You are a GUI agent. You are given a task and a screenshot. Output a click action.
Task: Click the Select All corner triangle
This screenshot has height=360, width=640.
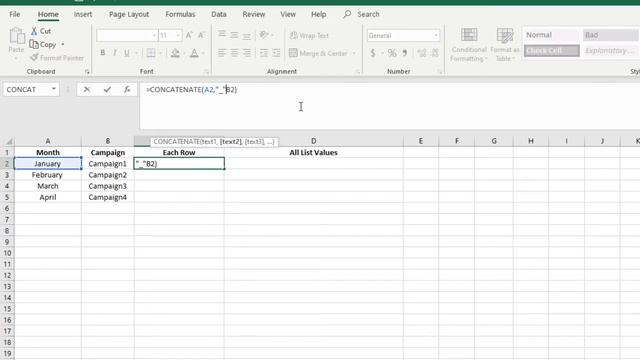tap(8, 141)
